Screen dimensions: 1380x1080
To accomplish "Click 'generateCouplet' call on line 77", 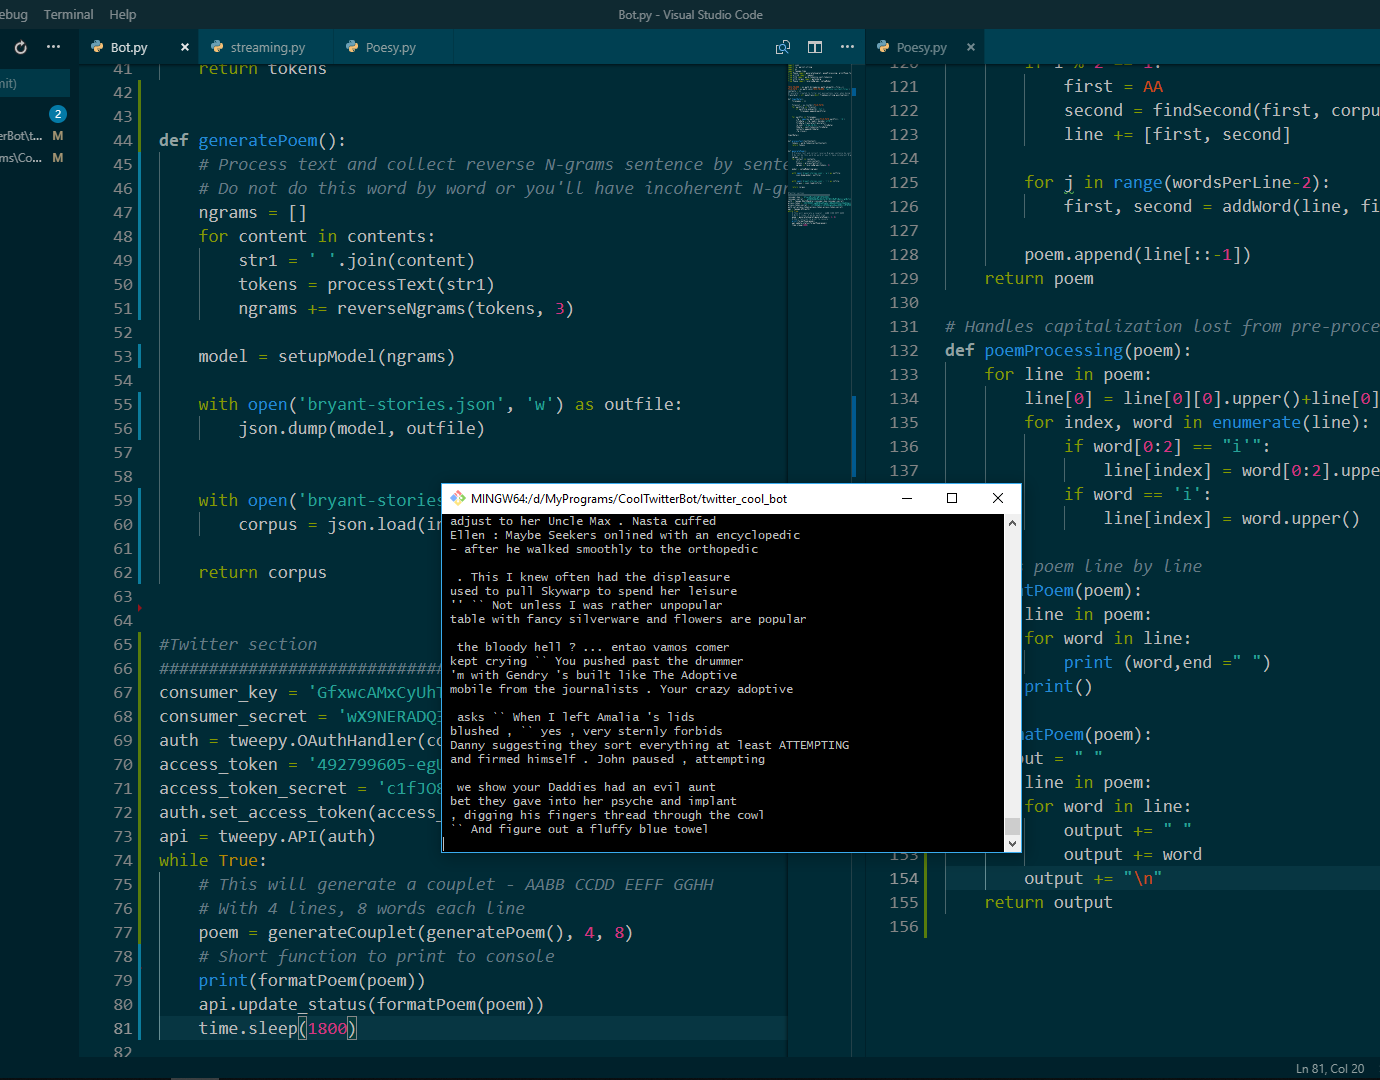I will pyautogui.click(x=341, y=932).
